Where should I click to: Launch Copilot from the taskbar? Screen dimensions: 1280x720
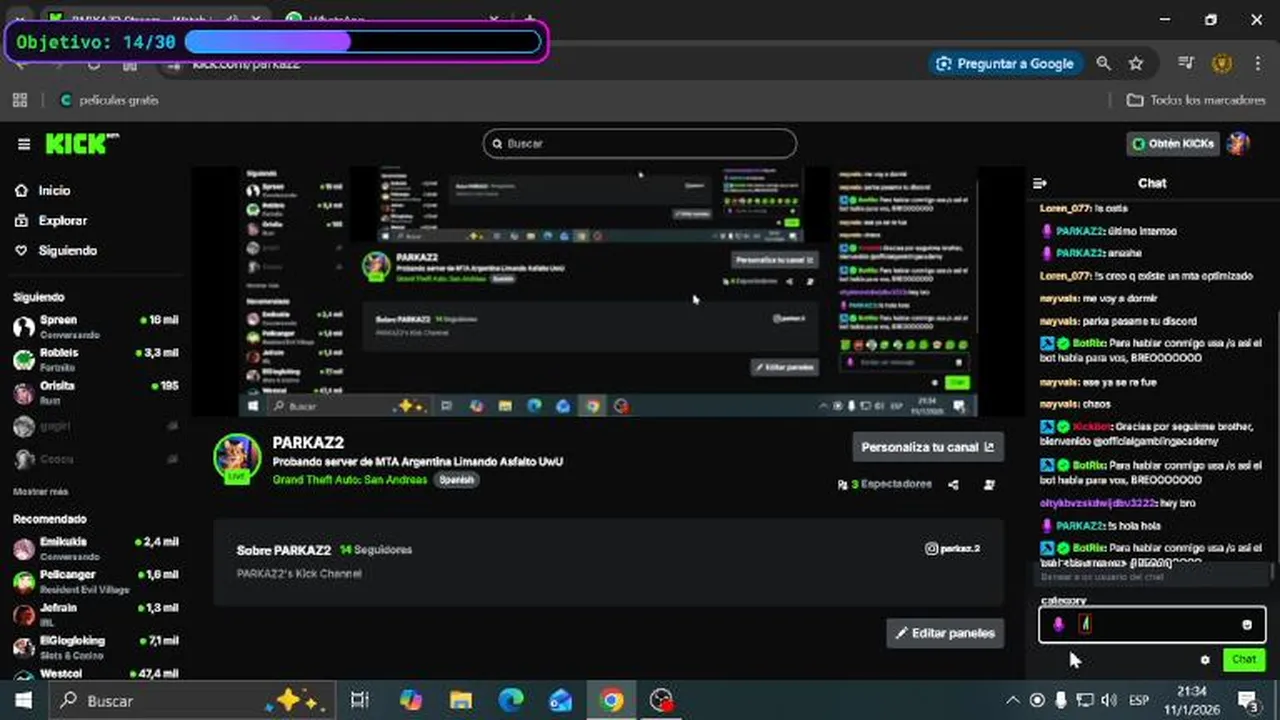click(x=410, y=701)
